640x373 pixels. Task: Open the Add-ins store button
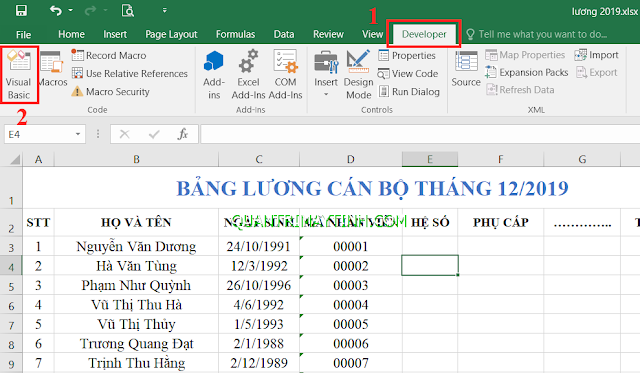click(214, 75)
